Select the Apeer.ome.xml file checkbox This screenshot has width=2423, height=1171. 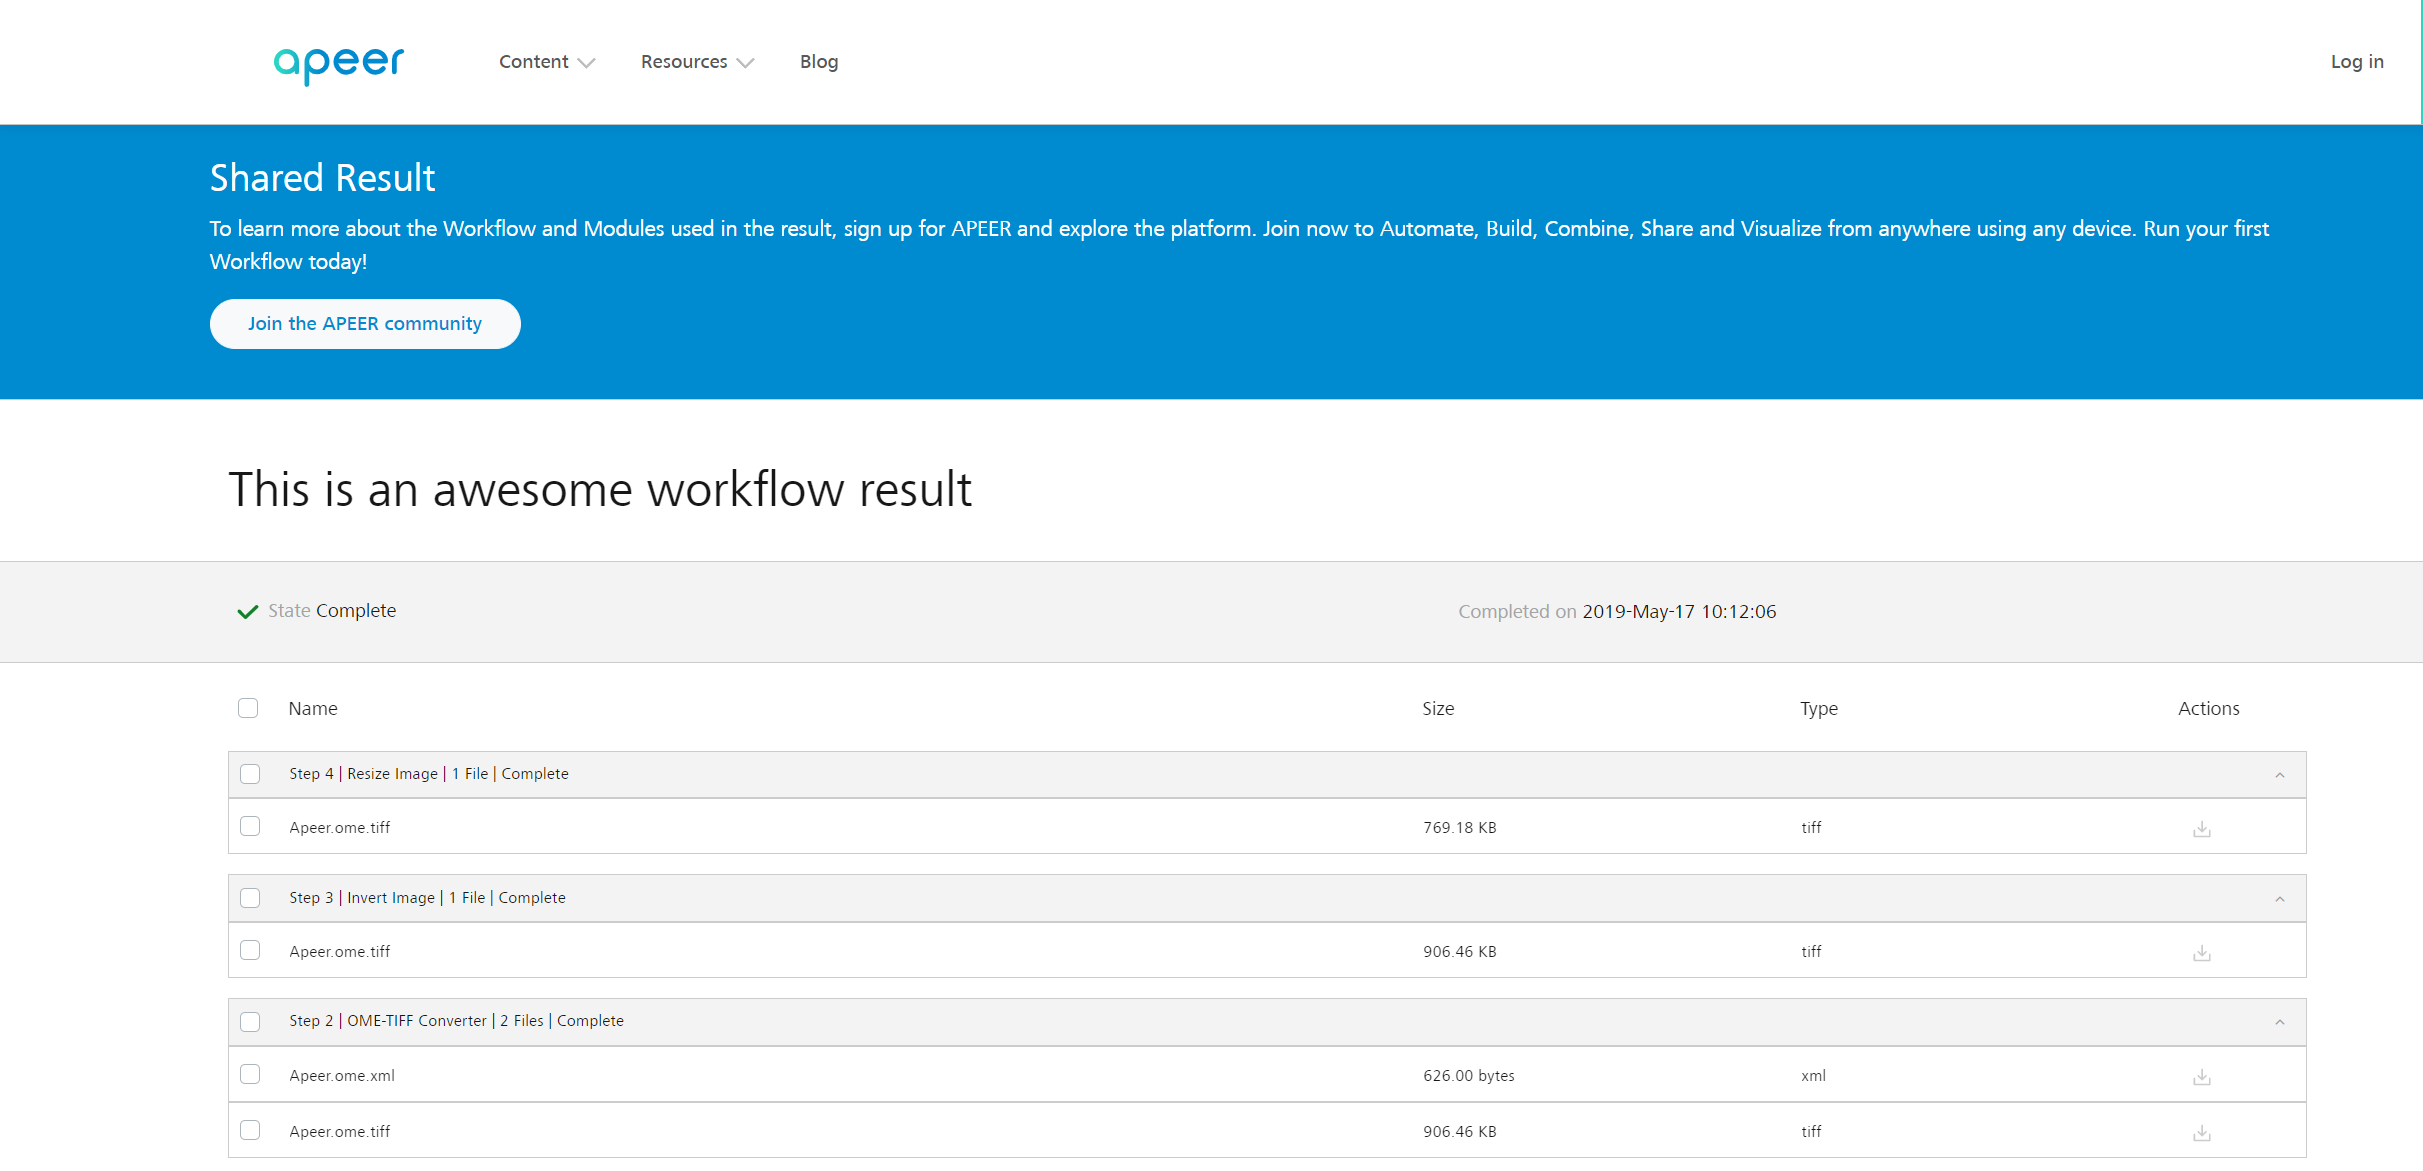pos(250,1074)
